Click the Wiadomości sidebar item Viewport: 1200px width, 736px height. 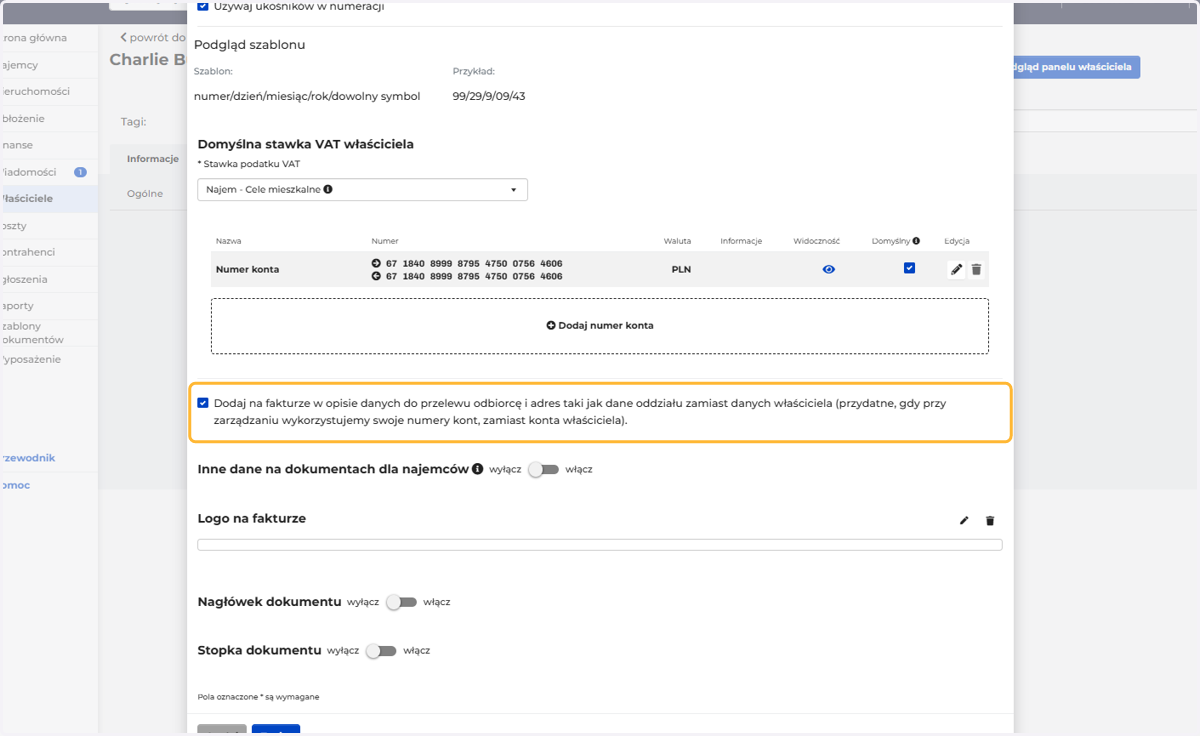coord(49,172)
